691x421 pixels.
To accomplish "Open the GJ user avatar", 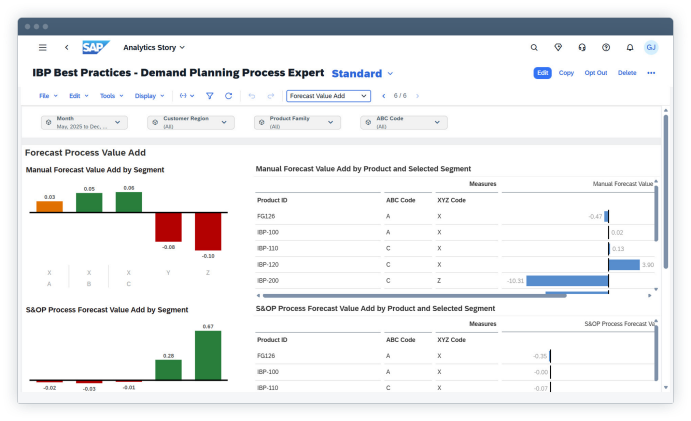I will point(651,47).
